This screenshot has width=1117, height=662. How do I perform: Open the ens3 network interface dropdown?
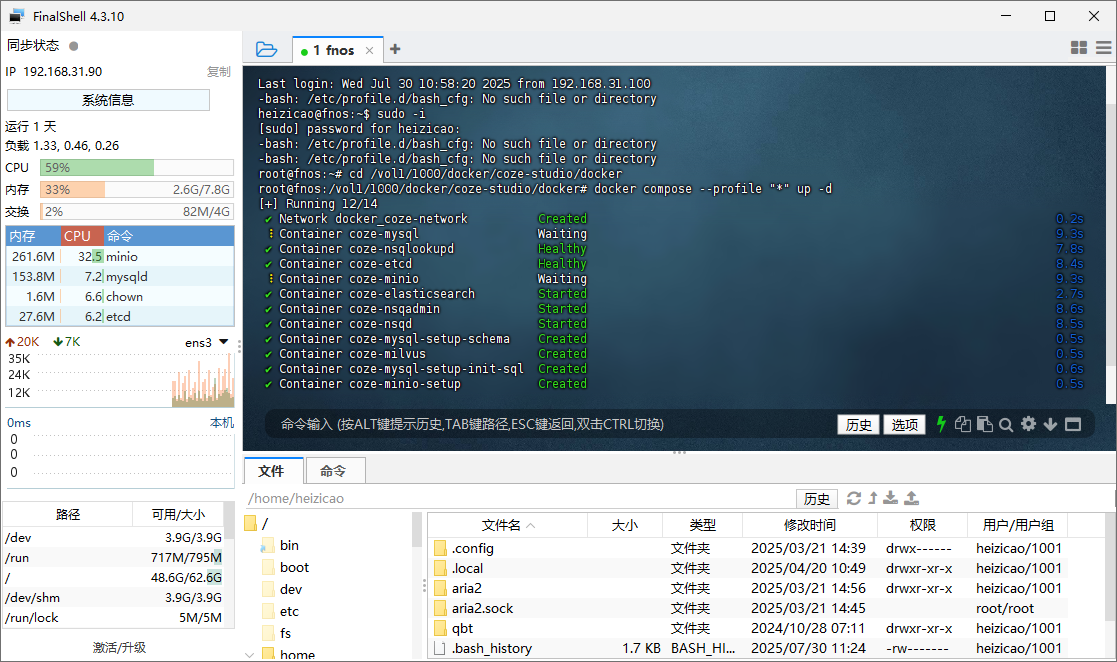point(223,342)
